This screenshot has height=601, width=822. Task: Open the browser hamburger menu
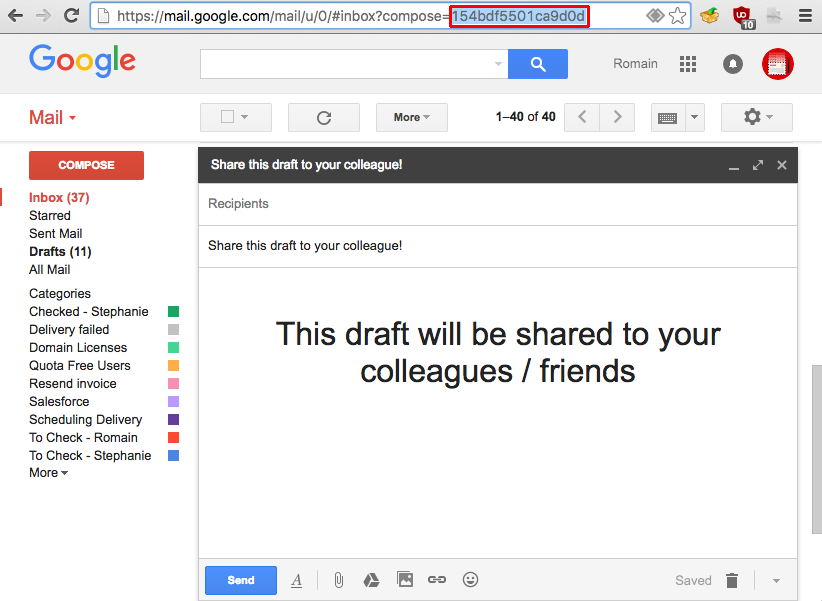805,16
